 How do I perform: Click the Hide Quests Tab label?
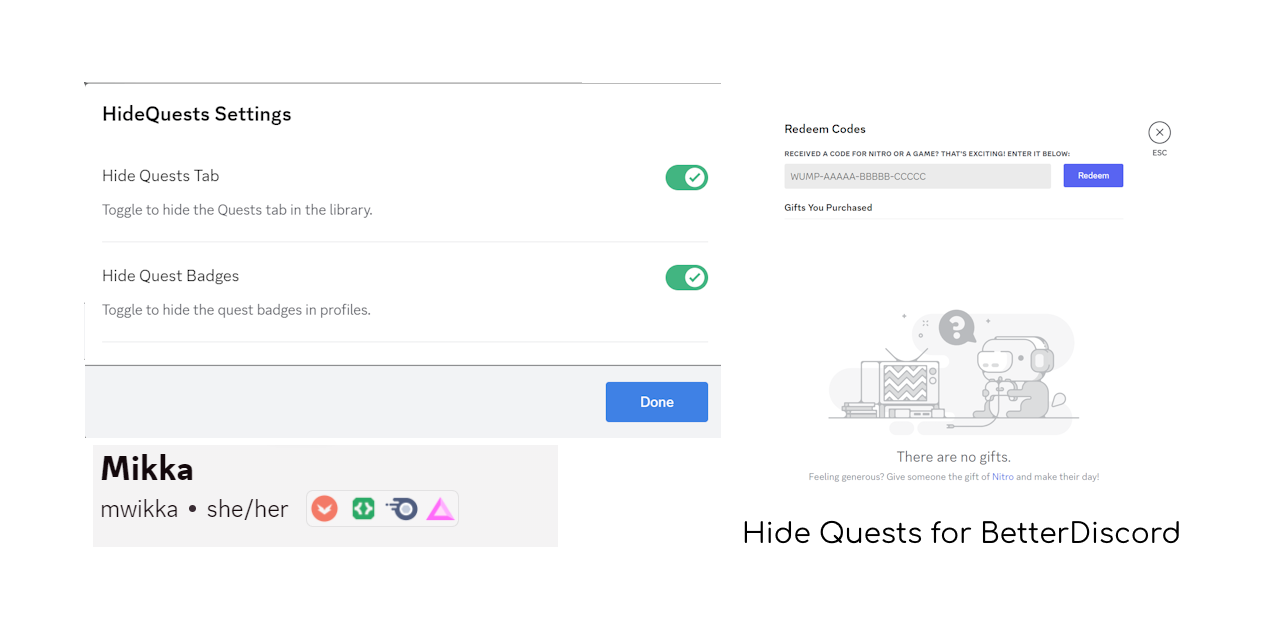pos(160,176)
